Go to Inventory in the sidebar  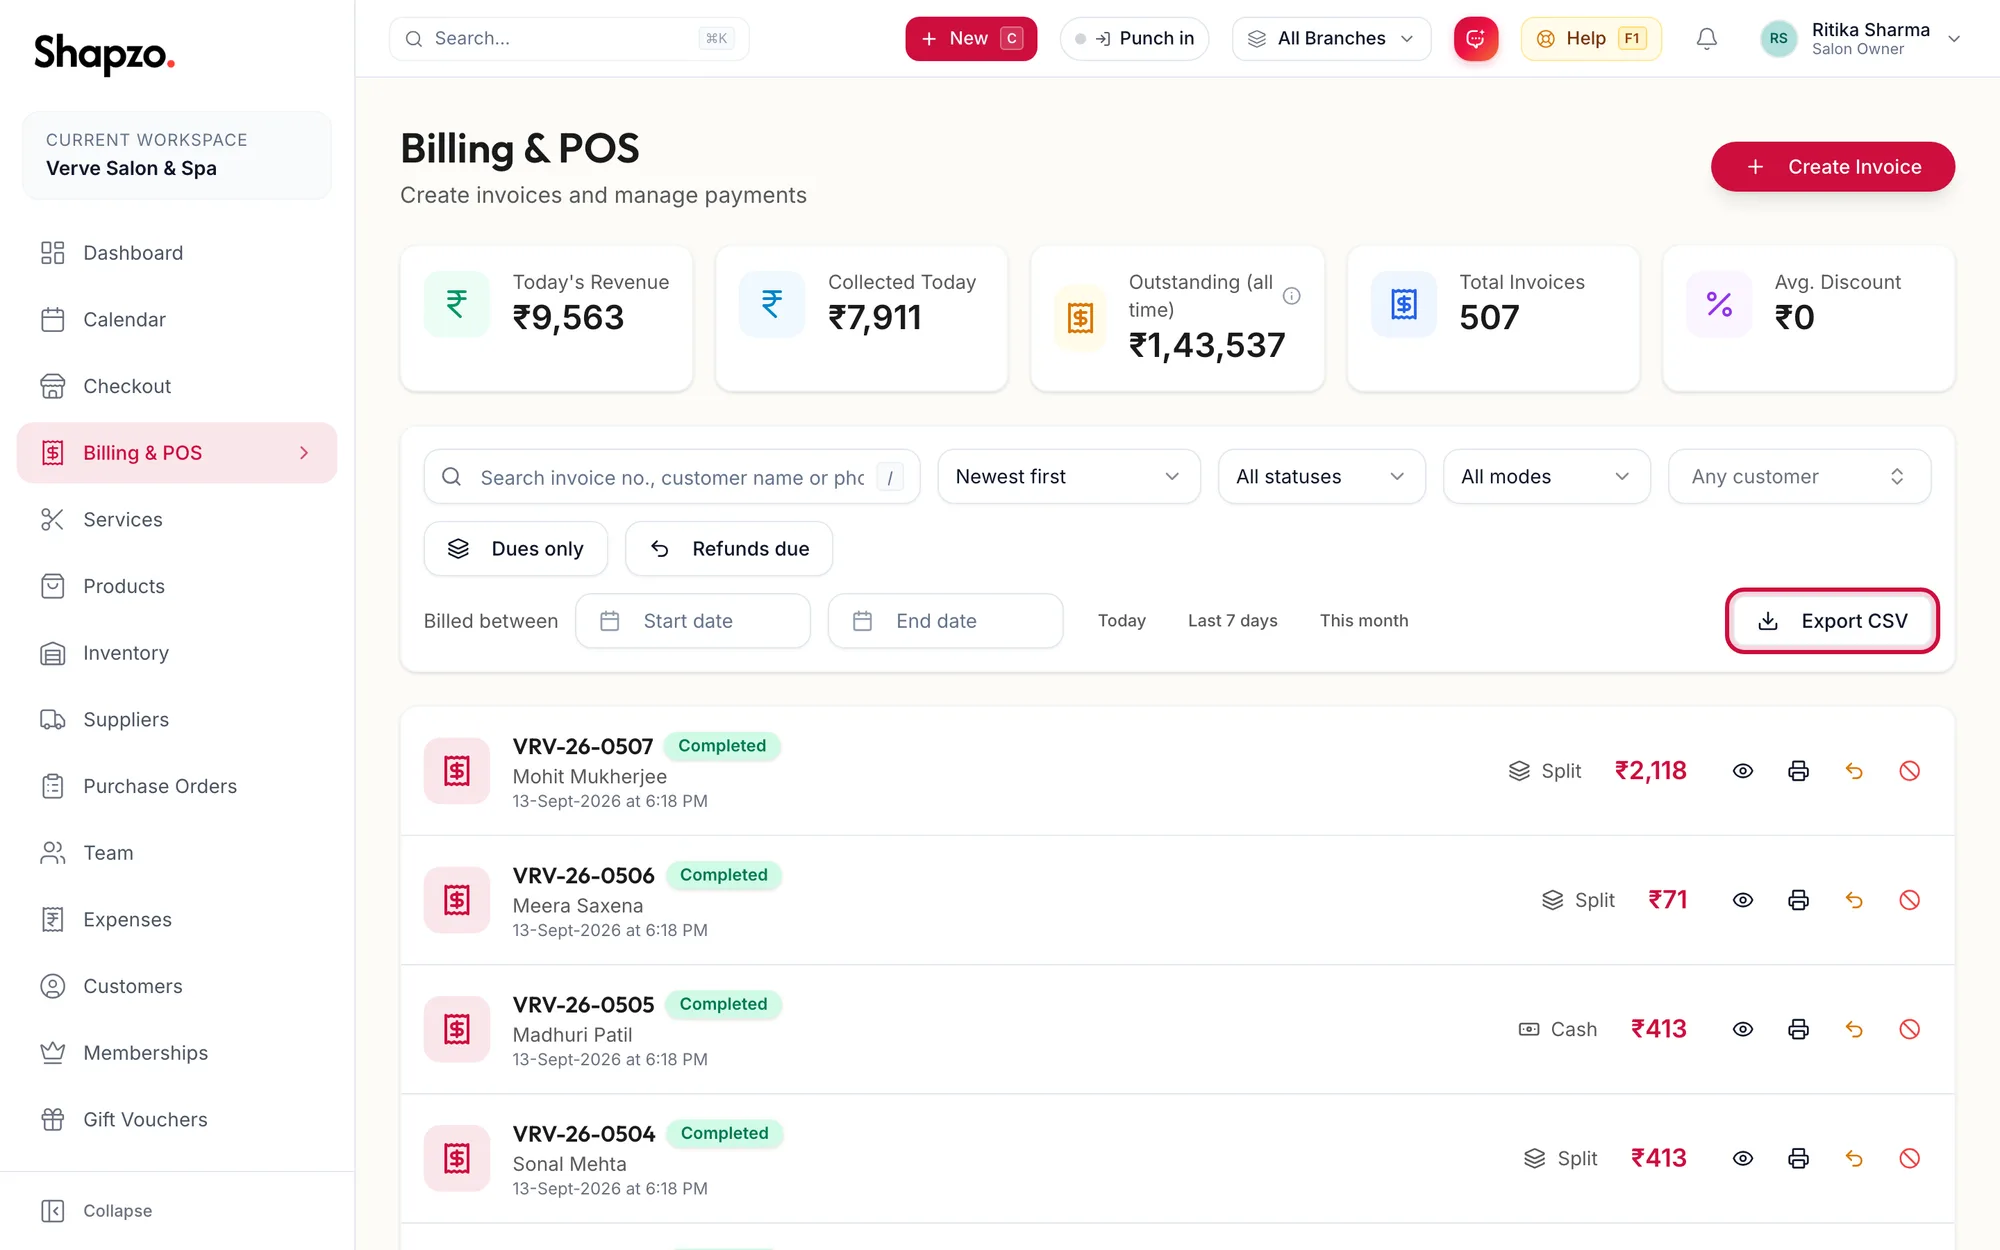(177, 653)
